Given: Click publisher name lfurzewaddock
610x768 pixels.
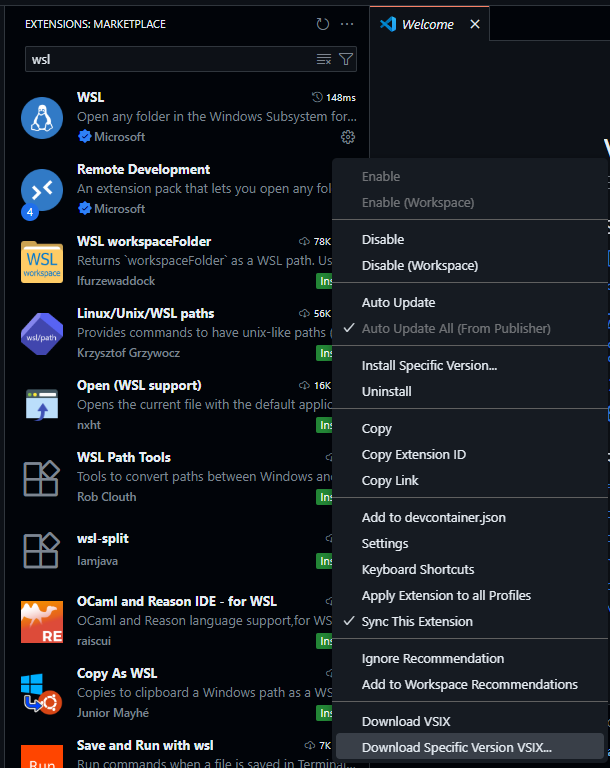Looking at the screenshot, I should click(x=116, y=281).
